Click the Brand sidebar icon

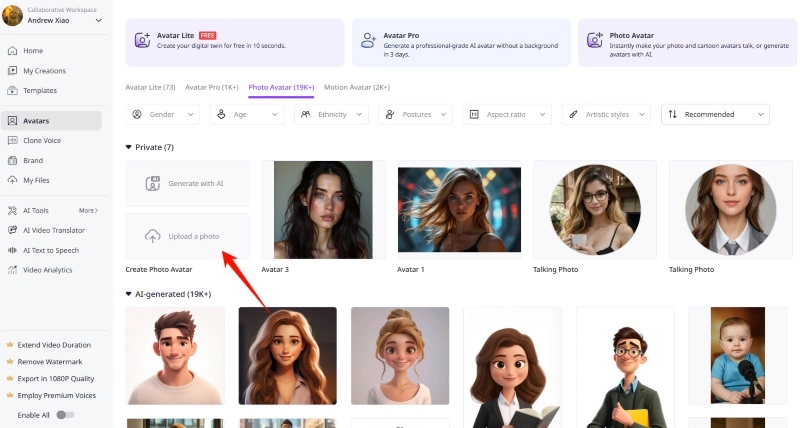[x=12, y=160]
